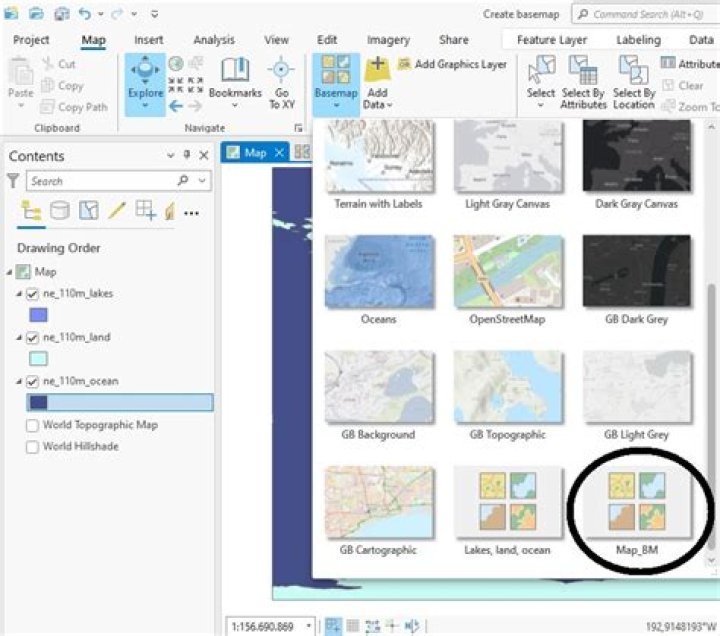Toggle snapping icon in map status bar
This screenshot has width=720, height=636.
point(333,625)
